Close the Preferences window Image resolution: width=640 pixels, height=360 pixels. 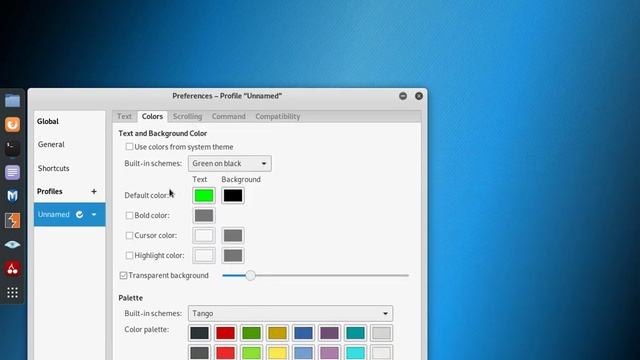tap(419, 96)
